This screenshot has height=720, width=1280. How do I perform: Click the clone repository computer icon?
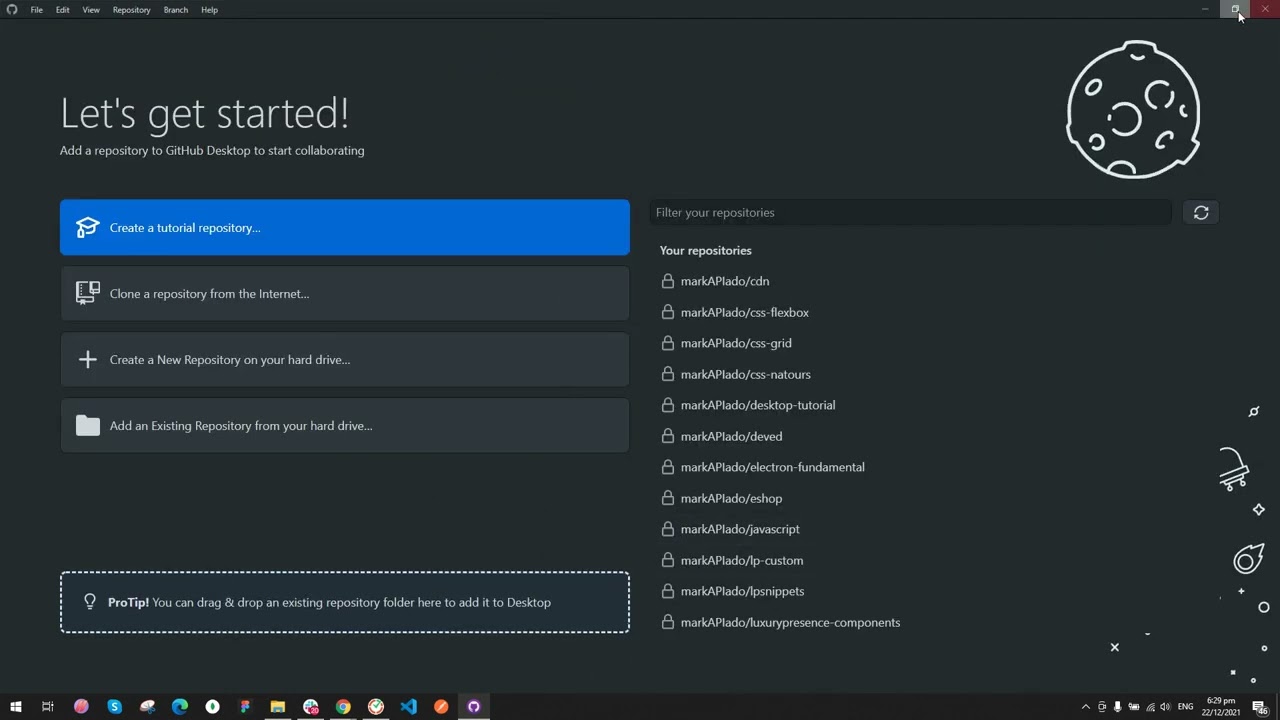88,293
